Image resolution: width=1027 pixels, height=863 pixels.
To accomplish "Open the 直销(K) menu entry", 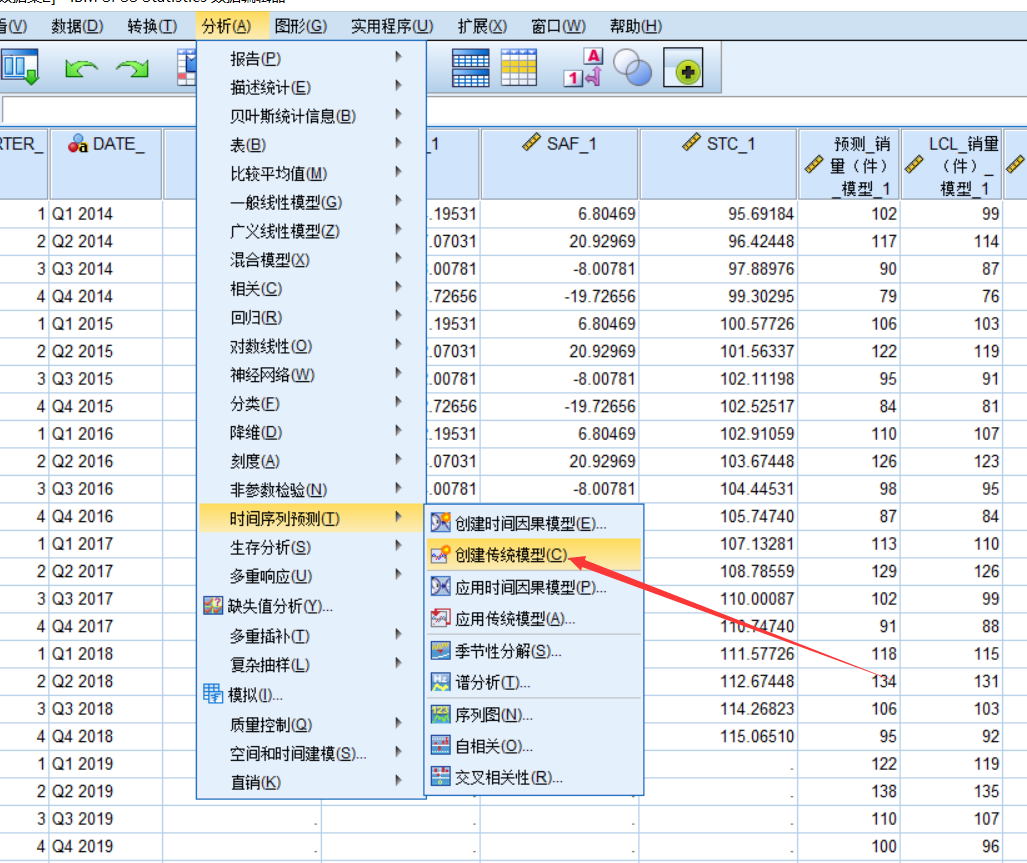I will coord(312,782).
